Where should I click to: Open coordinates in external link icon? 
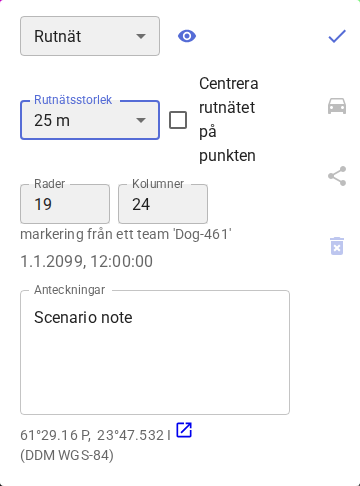184,430
